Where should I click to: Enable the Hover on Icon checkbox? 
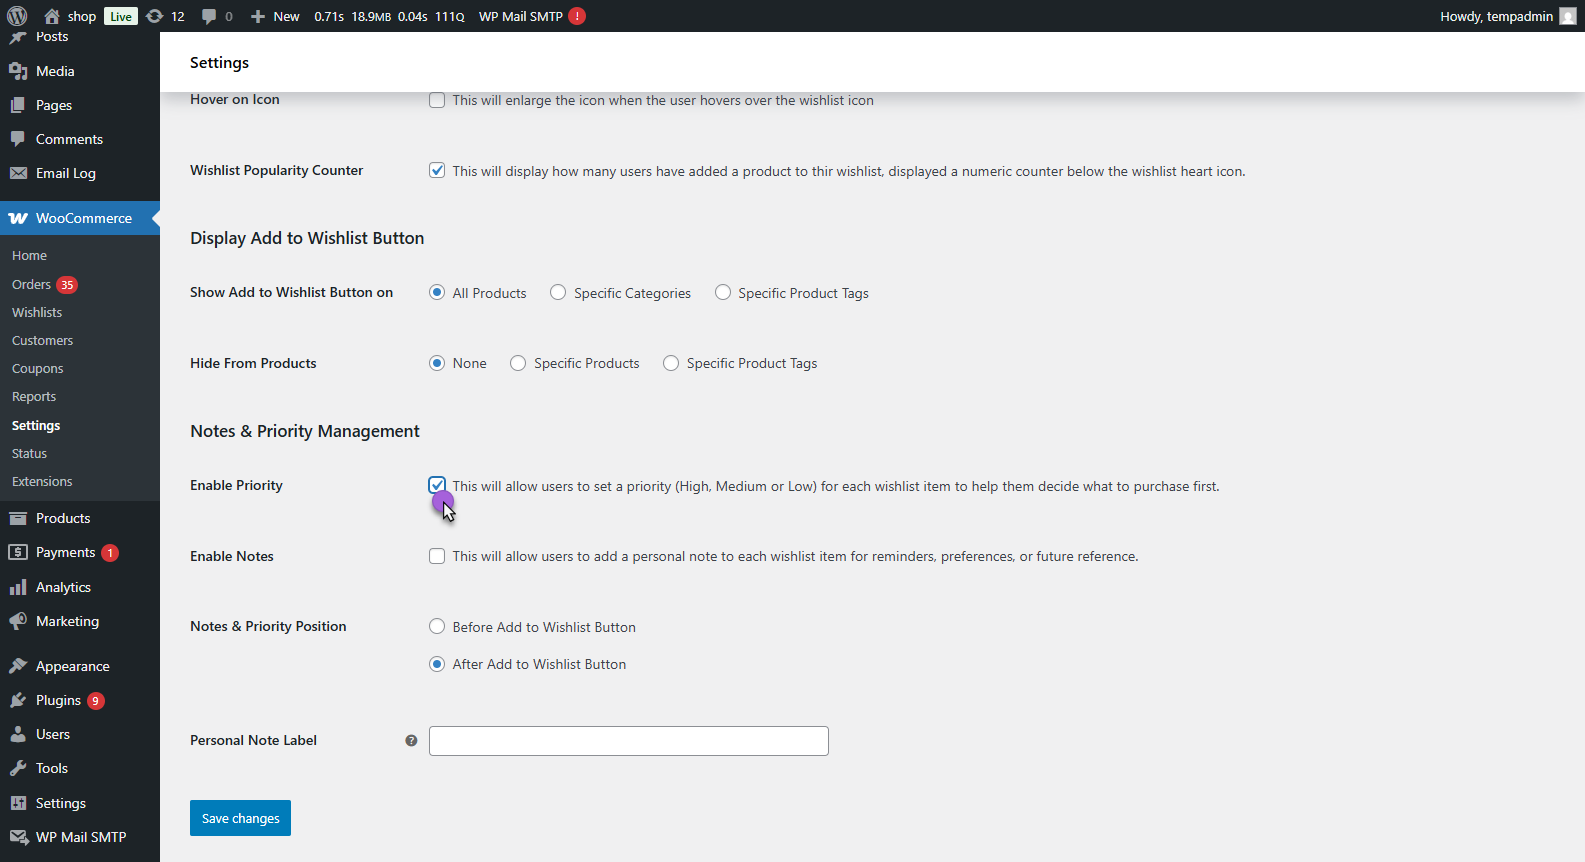pyautogui.click(x=437, y=100)
